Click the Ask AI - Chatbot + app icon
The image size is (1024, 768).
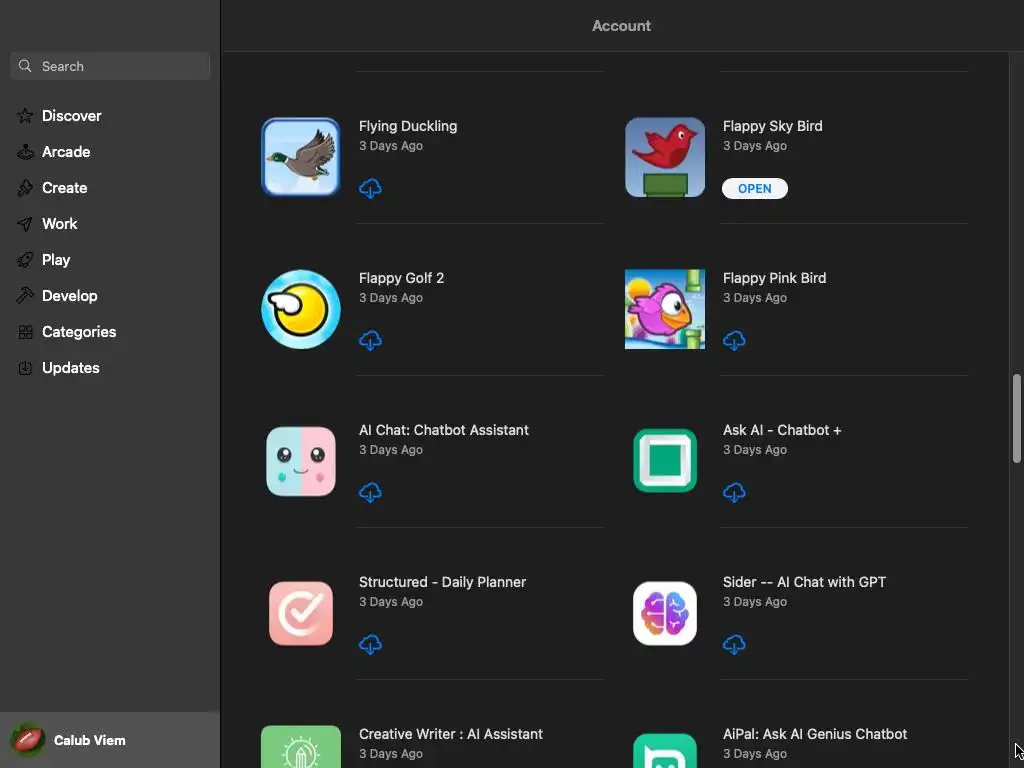[x=665, y=461]
